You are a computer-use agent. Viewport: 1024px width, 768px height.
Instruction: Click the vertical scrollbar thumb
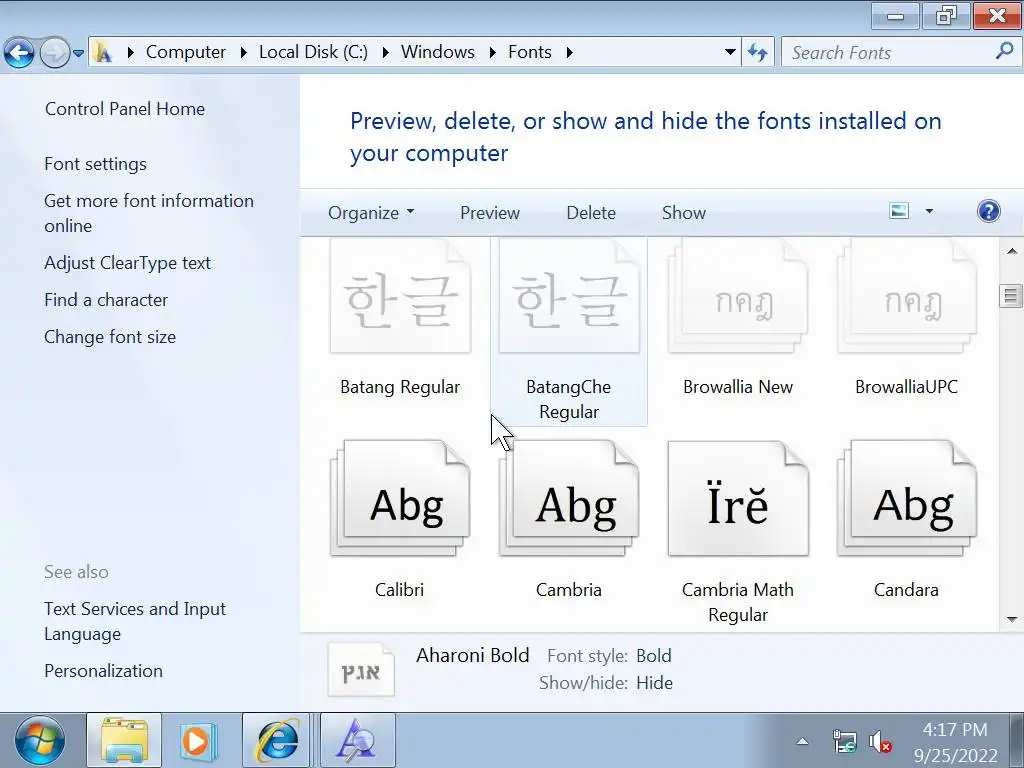point(1012,296)
